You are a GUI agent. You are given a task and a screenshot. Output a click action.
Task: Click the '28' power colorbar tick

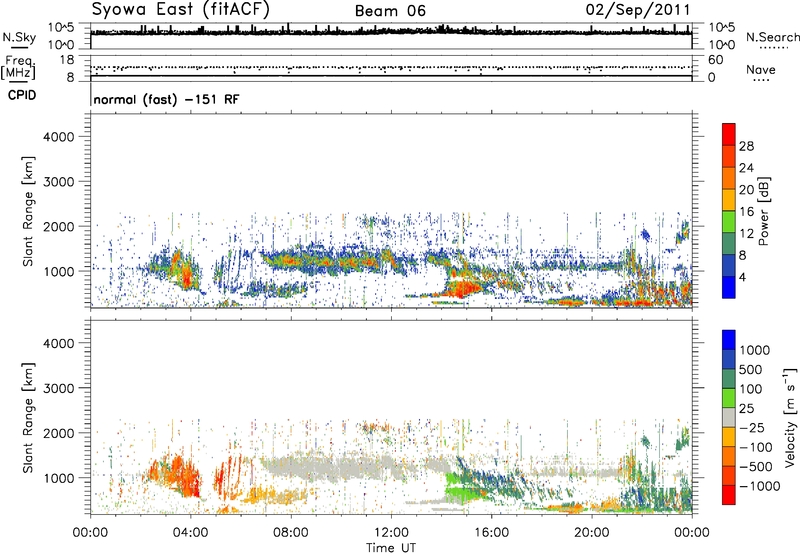click(746, 146)
